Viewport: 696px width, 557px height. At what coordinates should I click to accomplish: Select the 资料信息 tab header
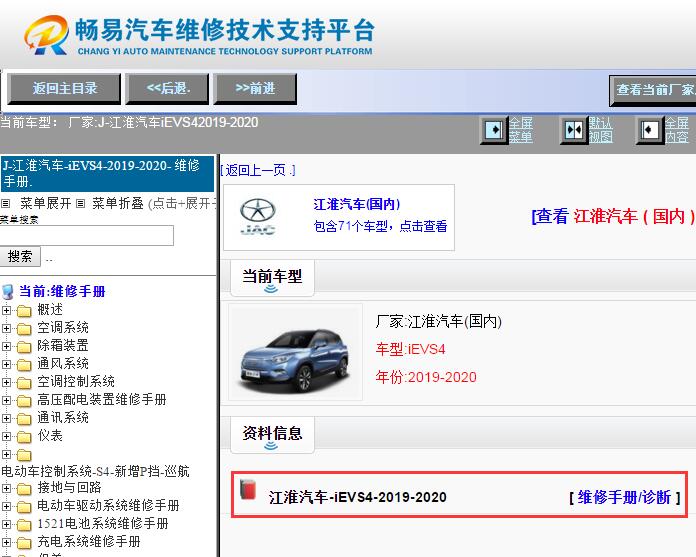(272, 435)
